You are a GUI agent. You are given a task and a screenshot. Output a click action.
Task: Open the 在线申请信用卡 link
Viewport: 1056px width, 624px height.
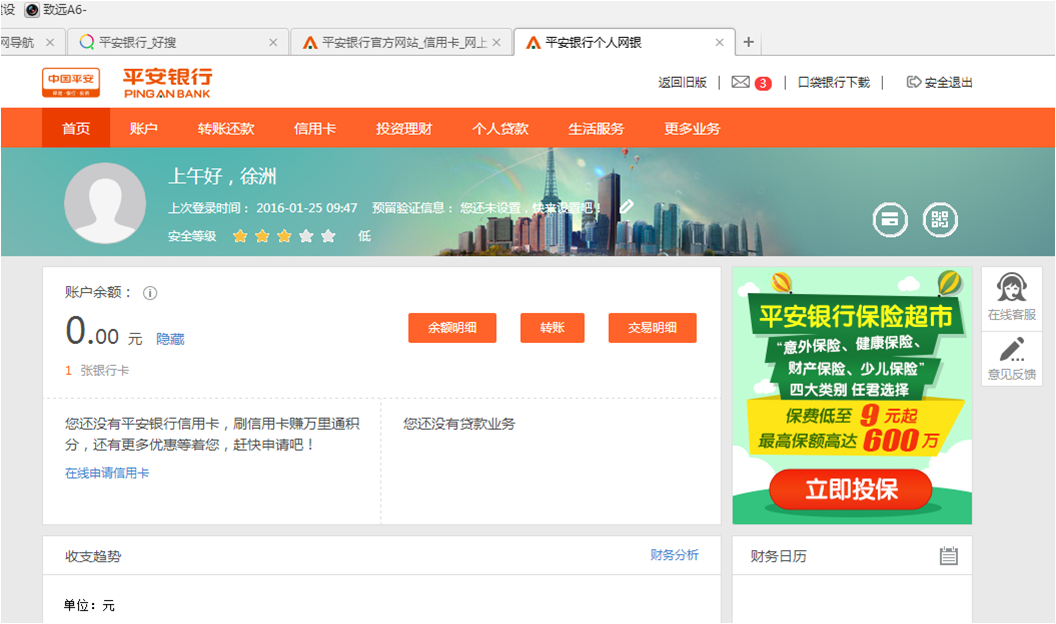click(x=107, y=473)
